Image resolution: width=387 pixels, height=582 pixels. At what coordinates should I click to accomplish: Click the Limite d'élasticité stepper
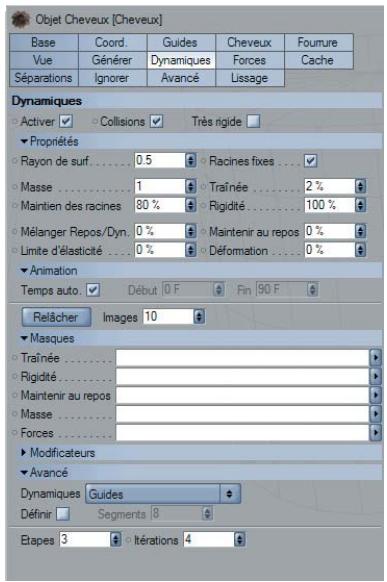[x=191, y=250]
